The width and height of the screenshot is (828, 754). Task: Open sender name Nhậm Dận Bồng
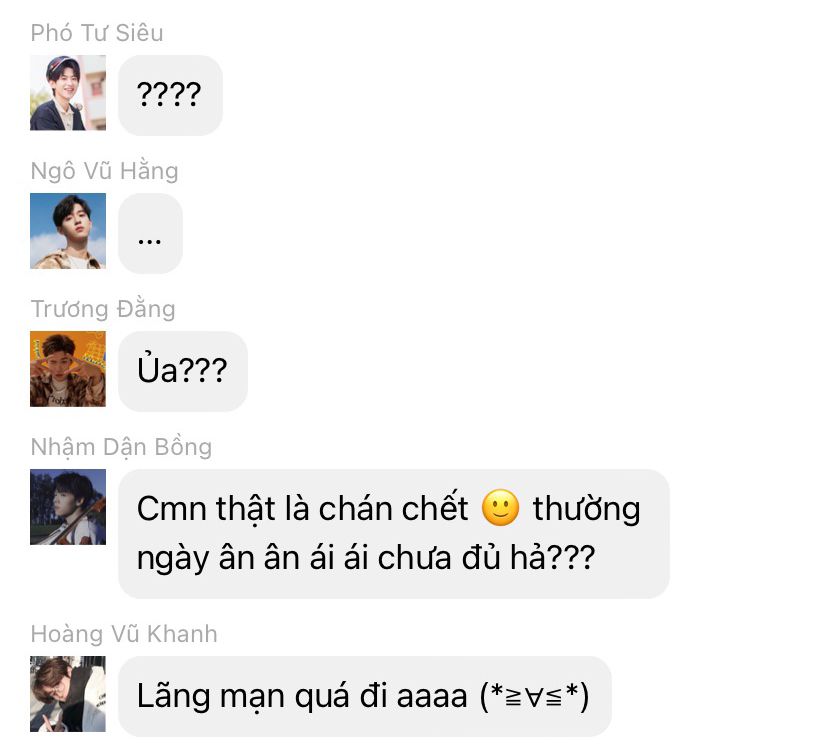tap(121, 447)
